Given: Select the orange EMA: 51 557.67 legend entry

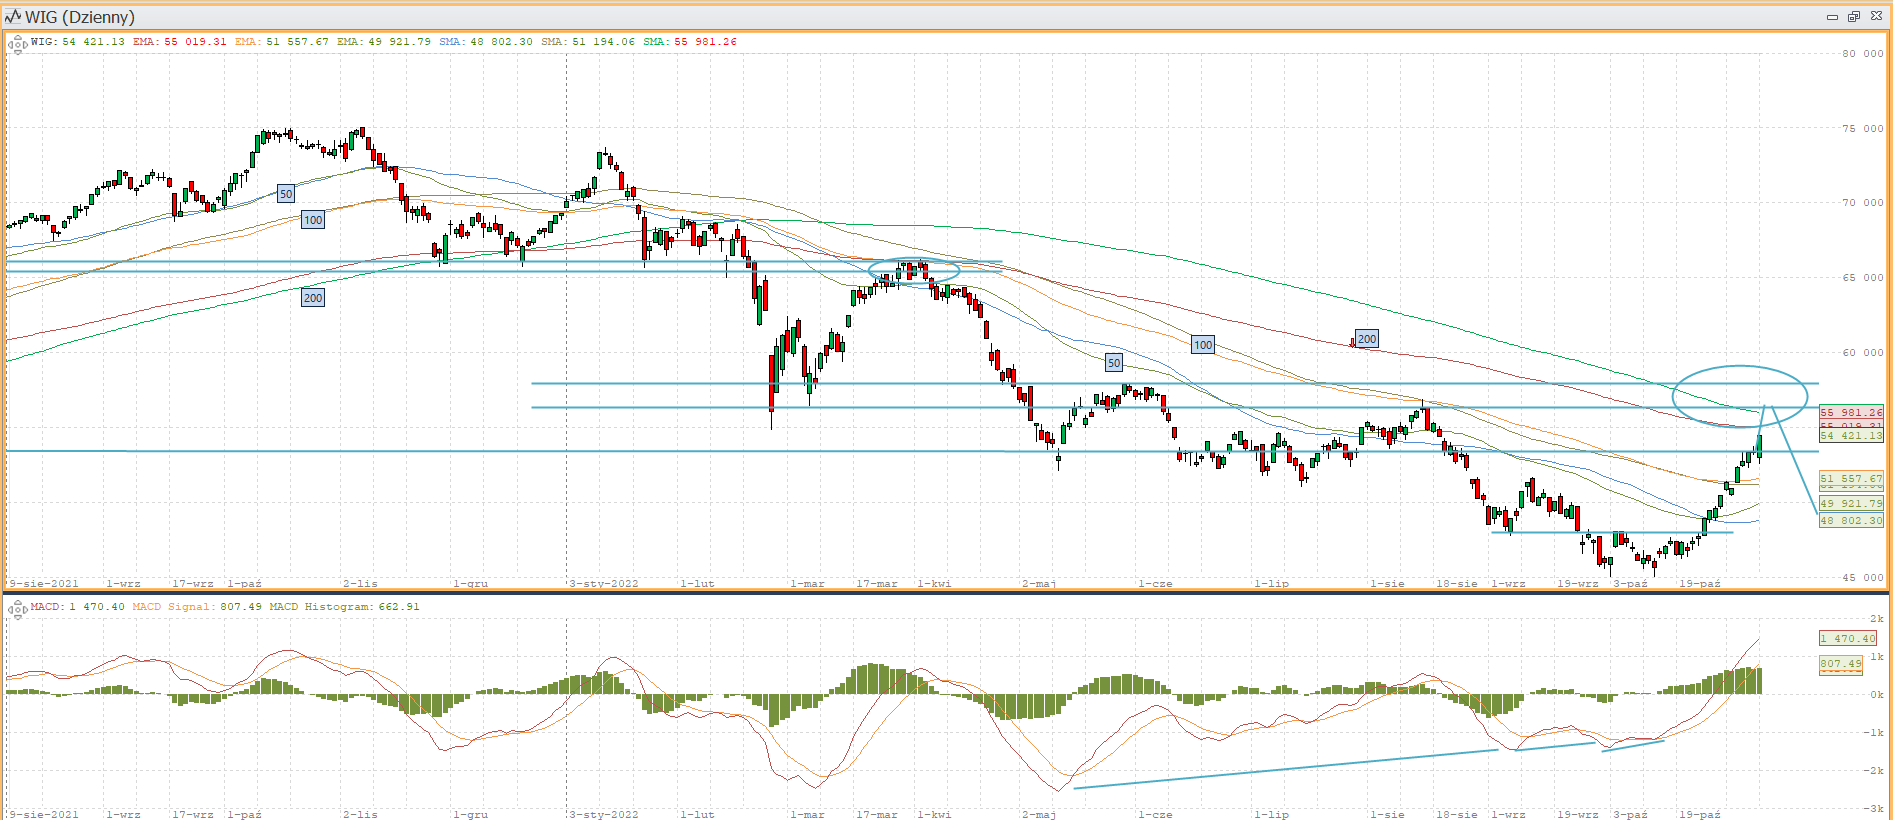Looking at the screenshot, I should coord(282,42).
